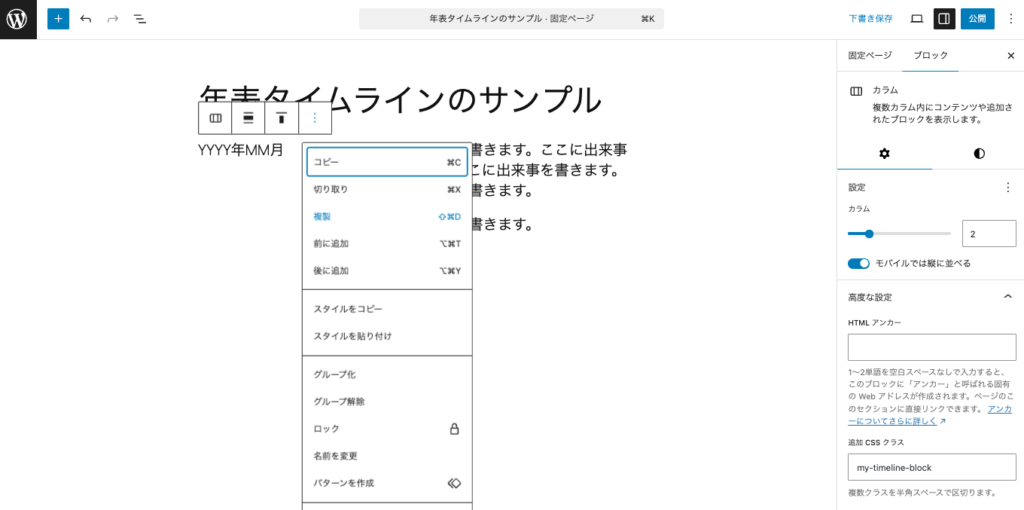Select スタイルを貼り付け menu item

pyautogui.click(x=387, y=336)
